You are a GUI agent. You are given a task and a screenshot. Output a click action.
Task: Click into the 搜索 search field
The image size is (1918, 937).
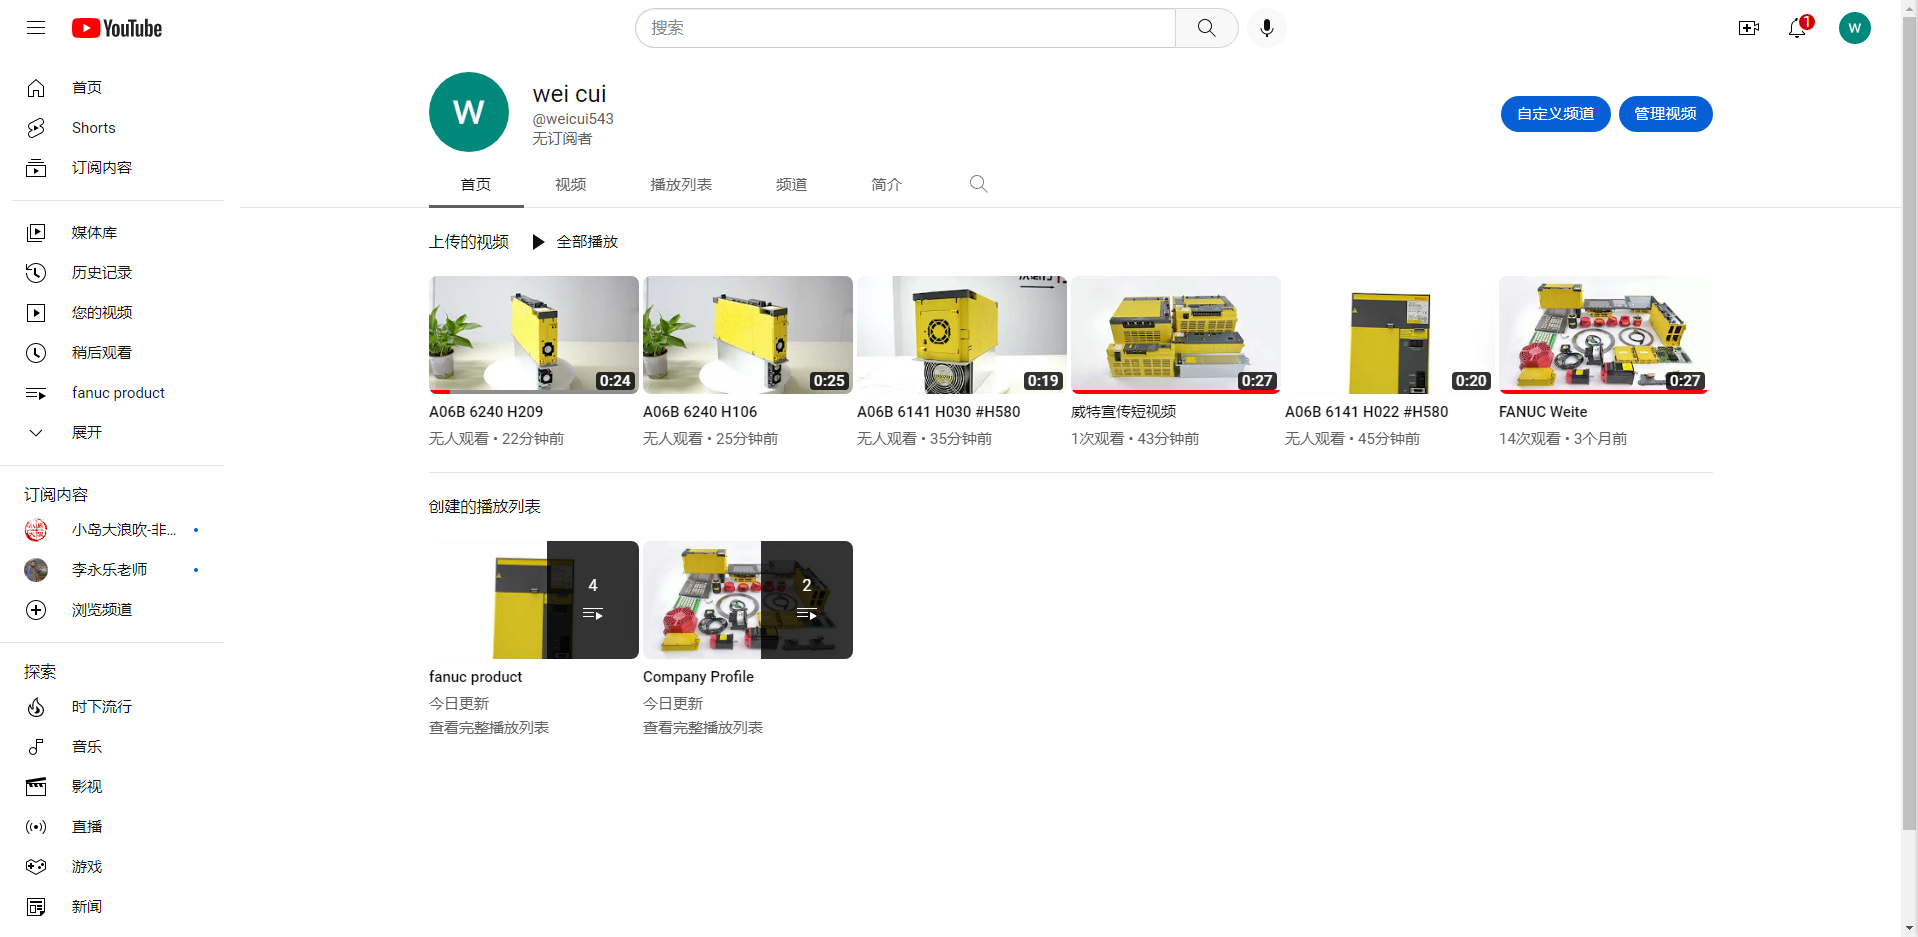click(x=905, y=28)
